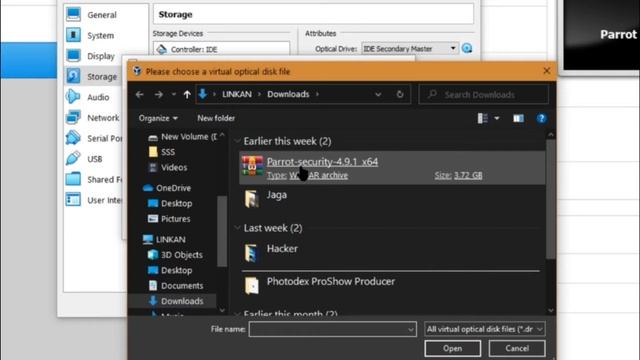Open the Audio settings category

point(98,97)
